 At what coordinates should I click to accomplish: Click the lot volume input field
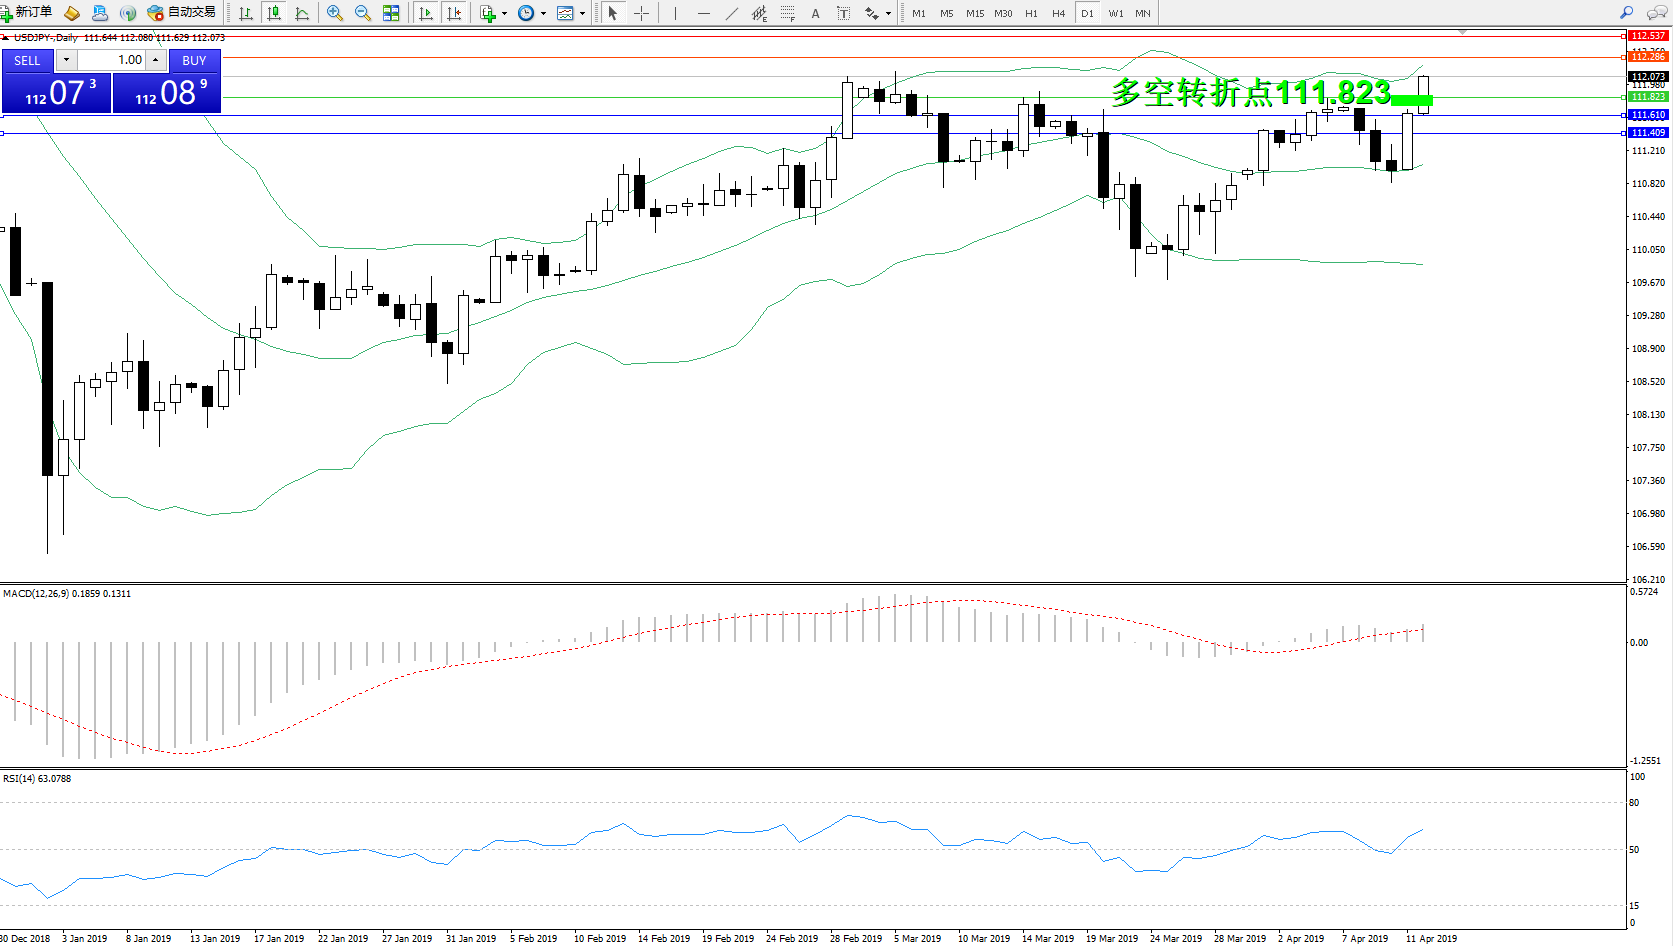click(112, 60)
